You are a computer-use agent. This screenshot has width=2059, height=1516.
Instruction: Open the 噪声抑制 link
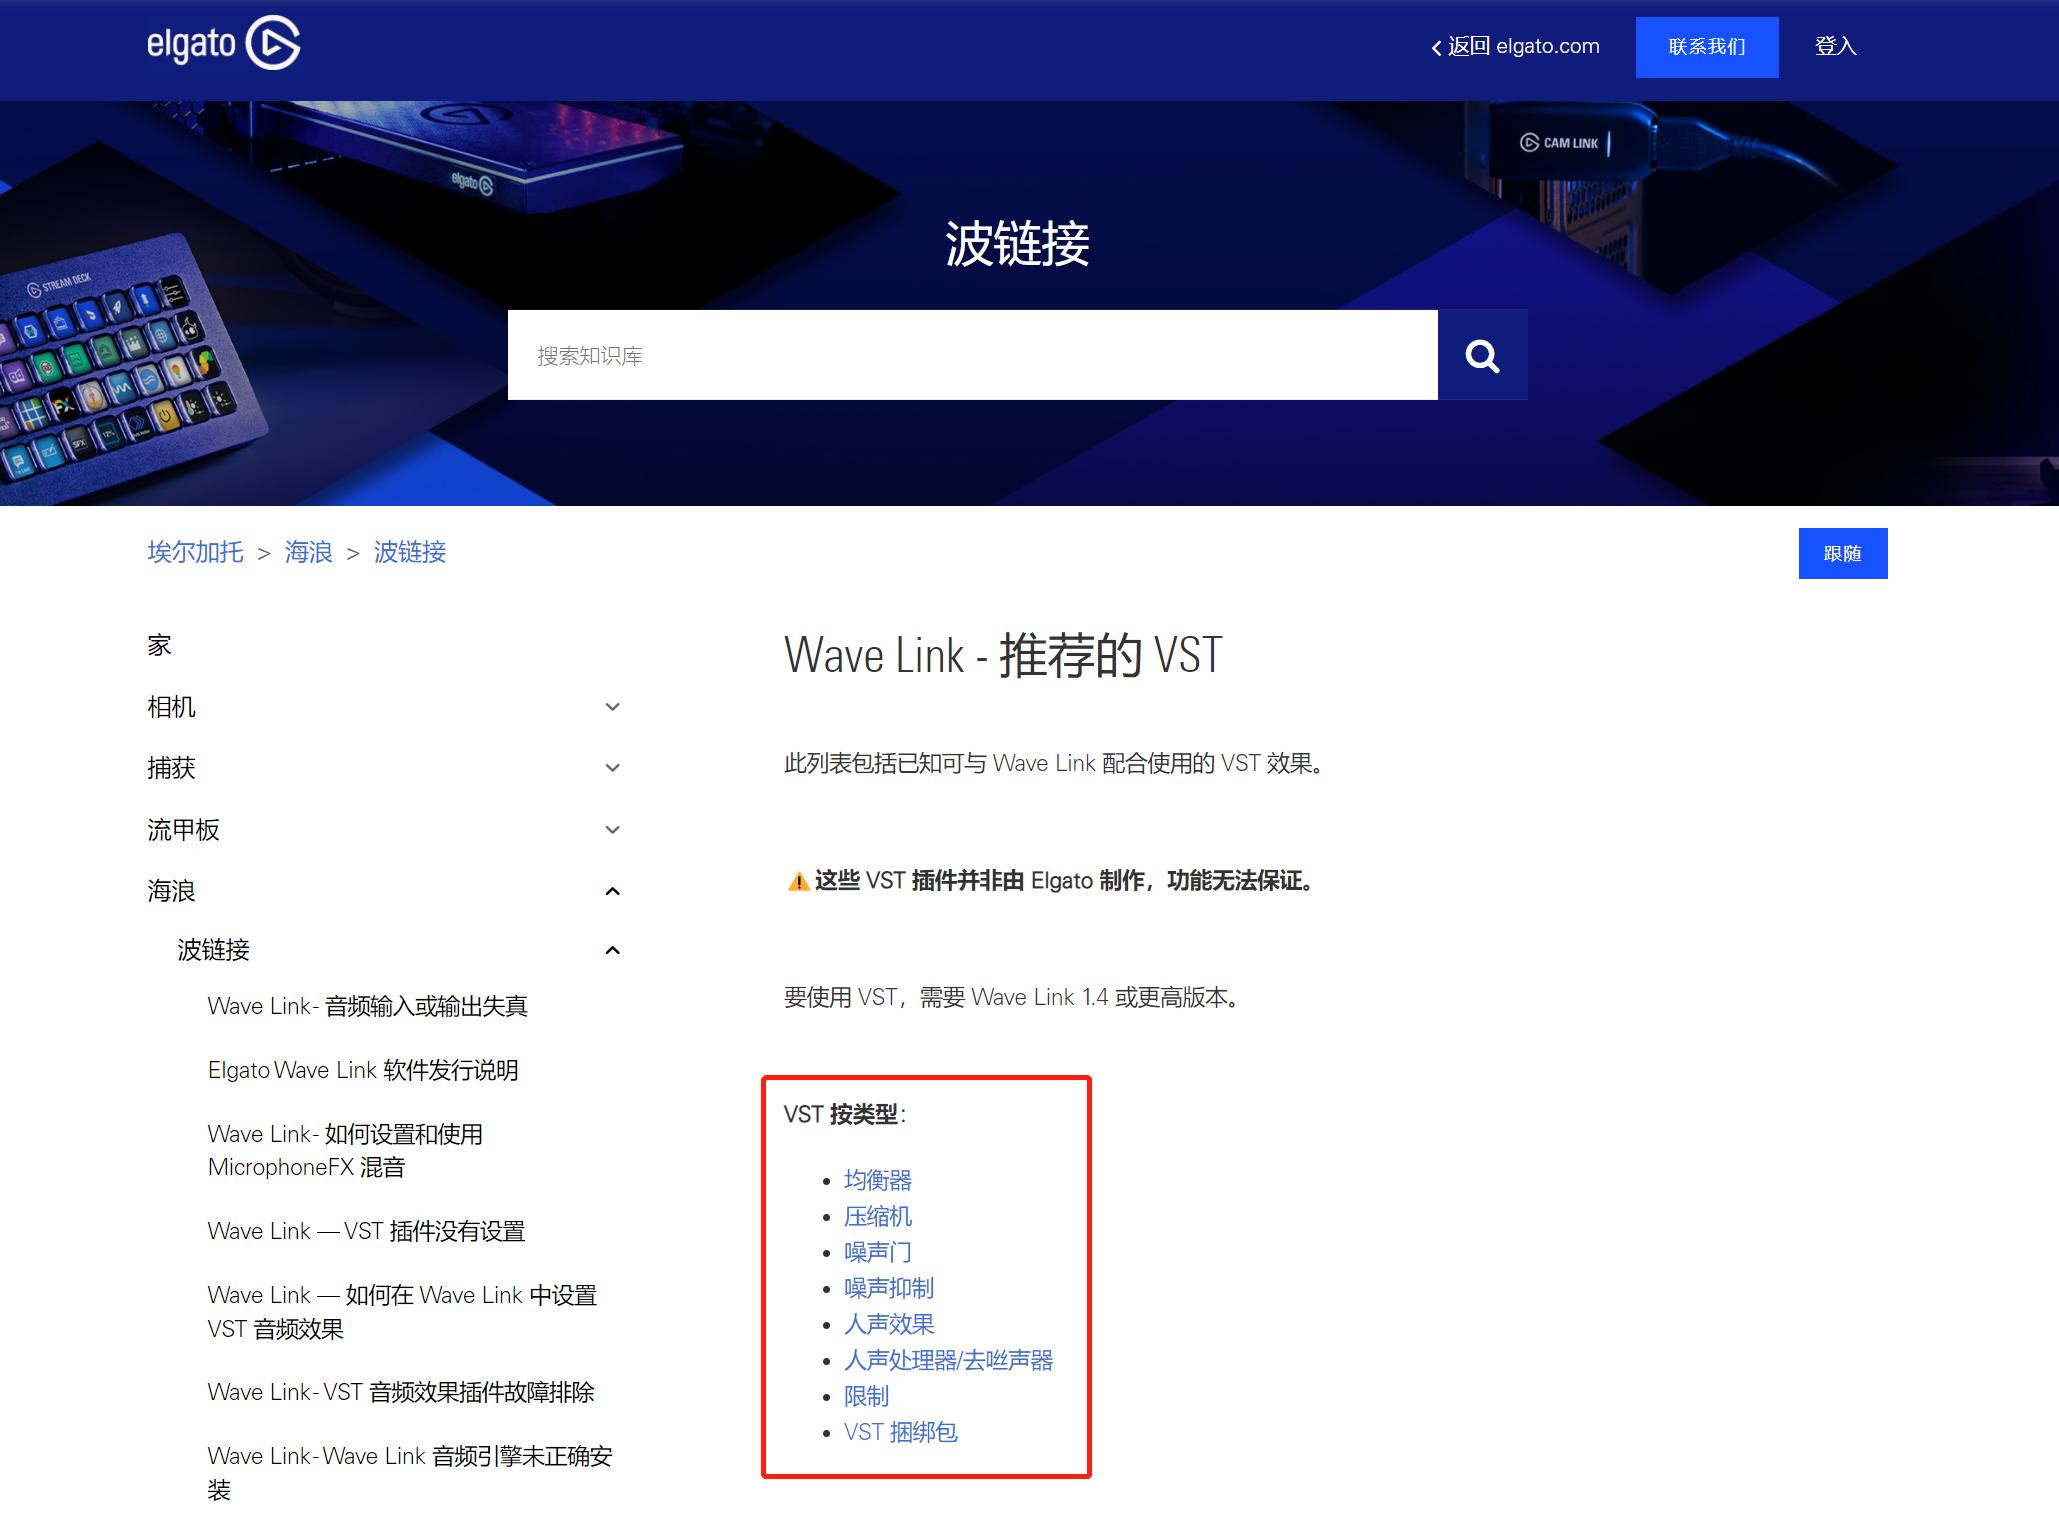click(x=888, y=1288)
